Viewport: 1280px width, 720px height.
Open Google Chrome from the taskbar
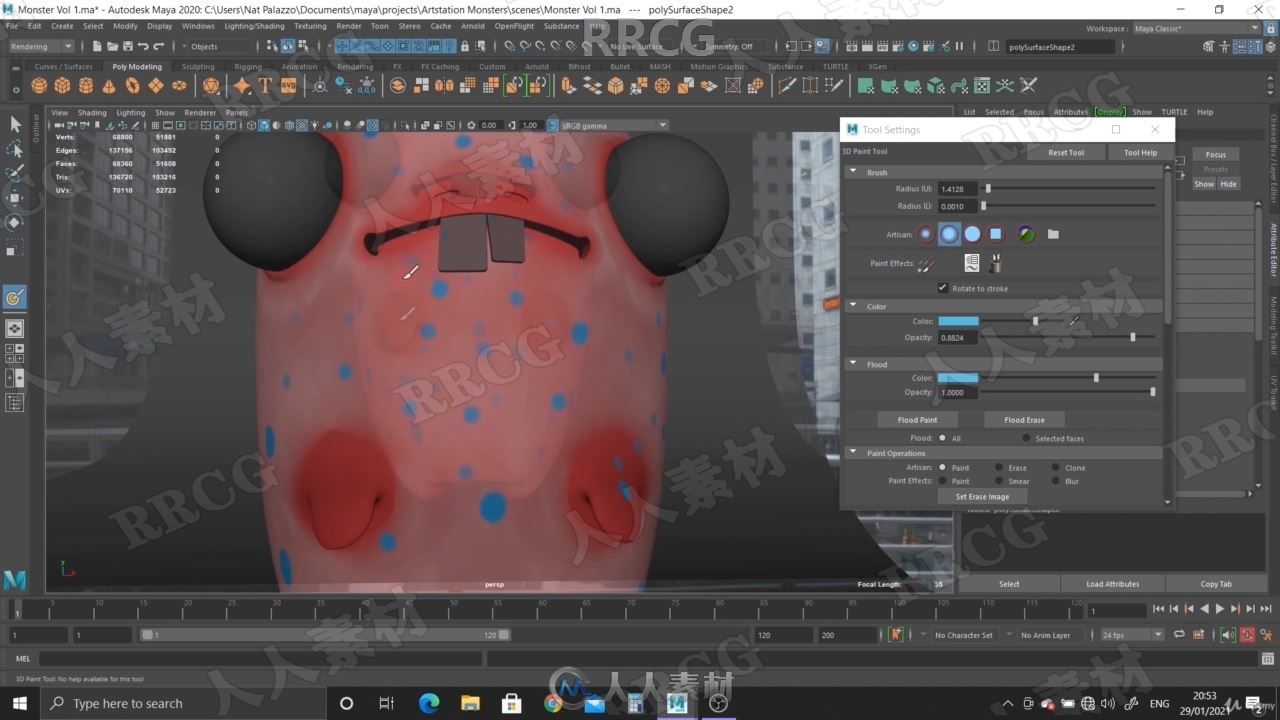click(552, 703)
